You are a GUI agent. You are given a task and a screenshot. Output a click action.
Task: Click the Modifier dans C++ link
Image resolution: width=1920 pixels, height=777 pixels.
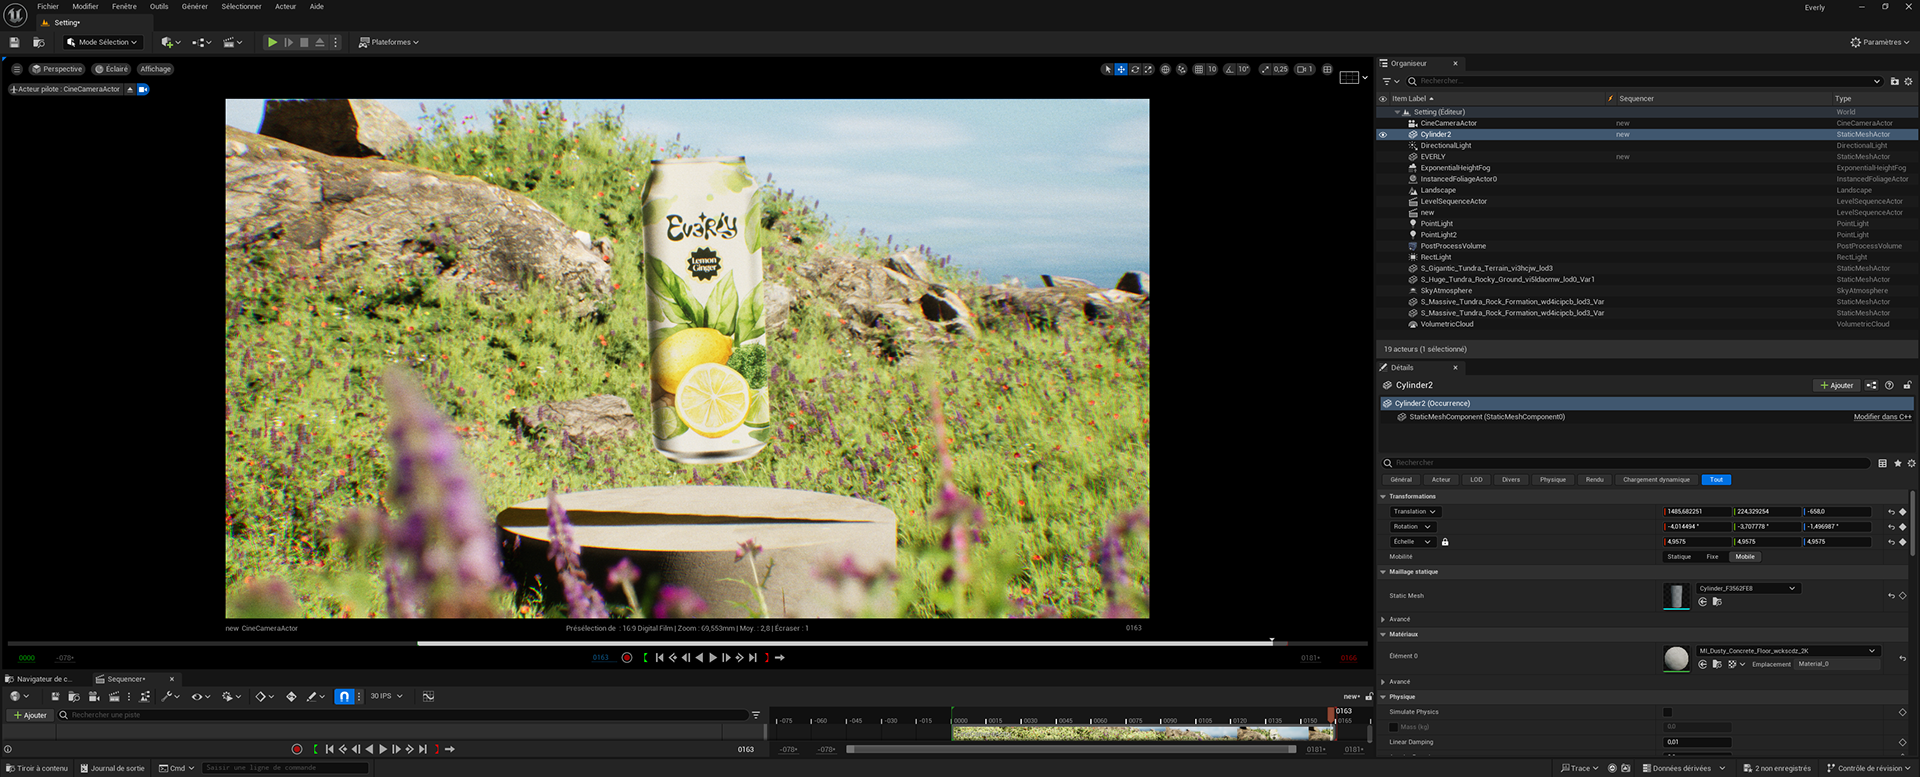(1882, 417)
